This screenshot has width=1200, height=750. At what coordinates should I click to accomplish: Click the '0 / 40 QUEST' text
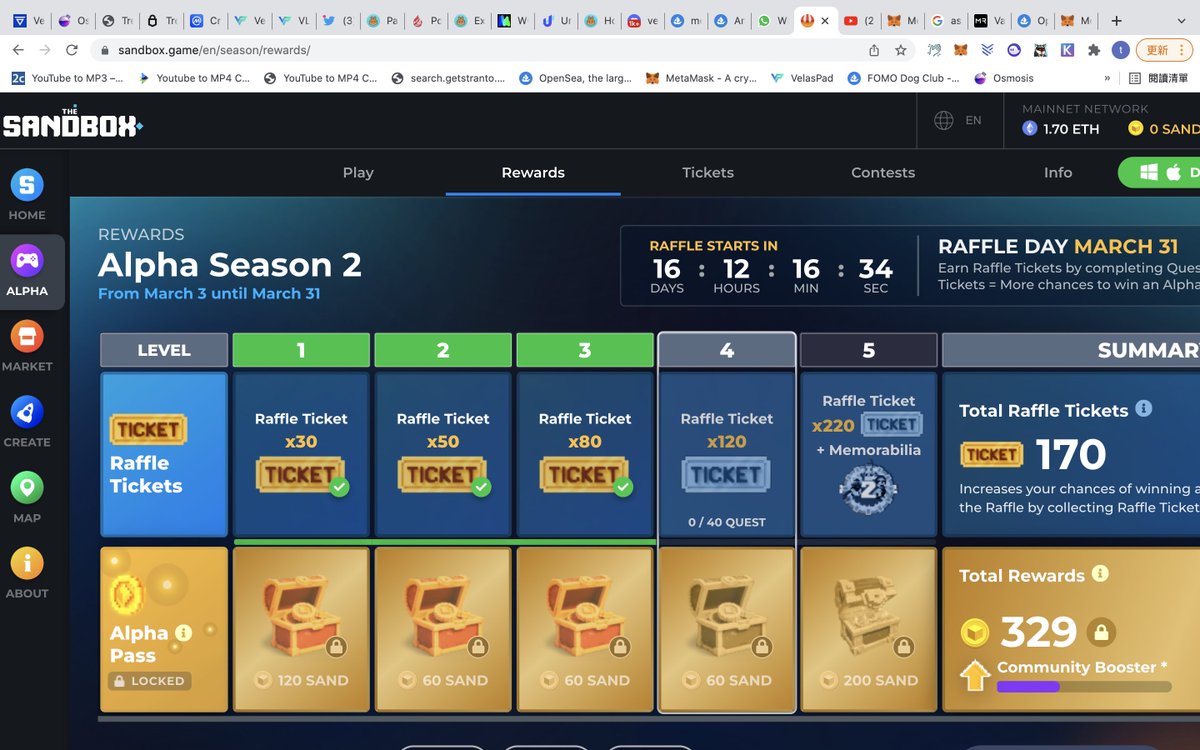tap(727, 522)
